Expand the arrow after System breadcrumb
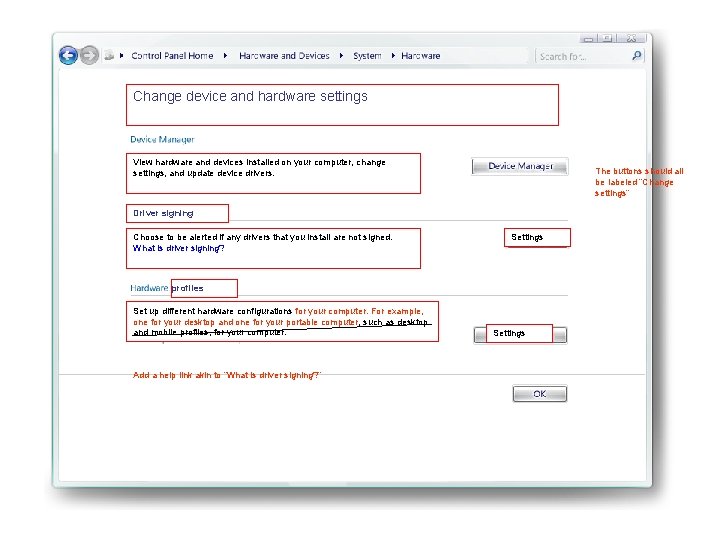Viewport: 720px width, 540px height. (394, 56)
